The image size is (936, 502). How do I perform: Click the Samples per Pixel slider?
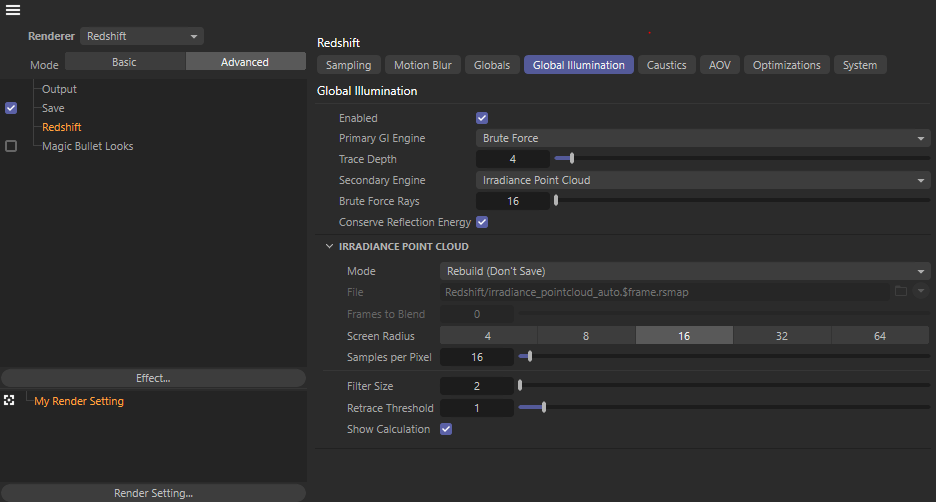click(x=724, y=356)
